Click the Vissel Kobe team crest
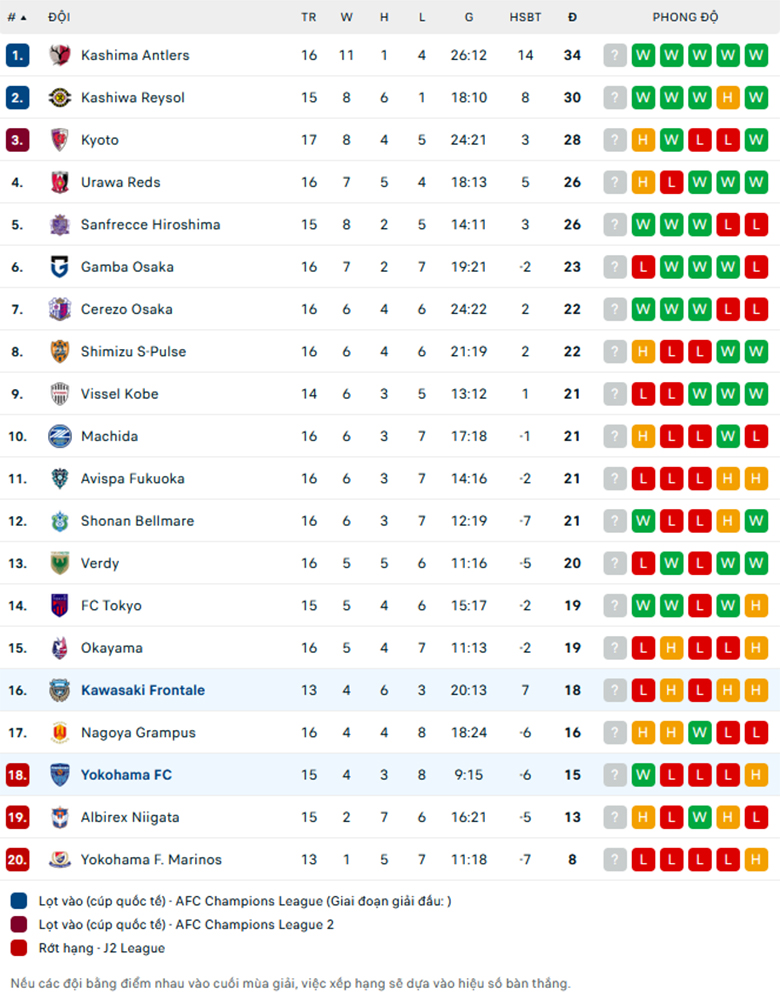 60,394
